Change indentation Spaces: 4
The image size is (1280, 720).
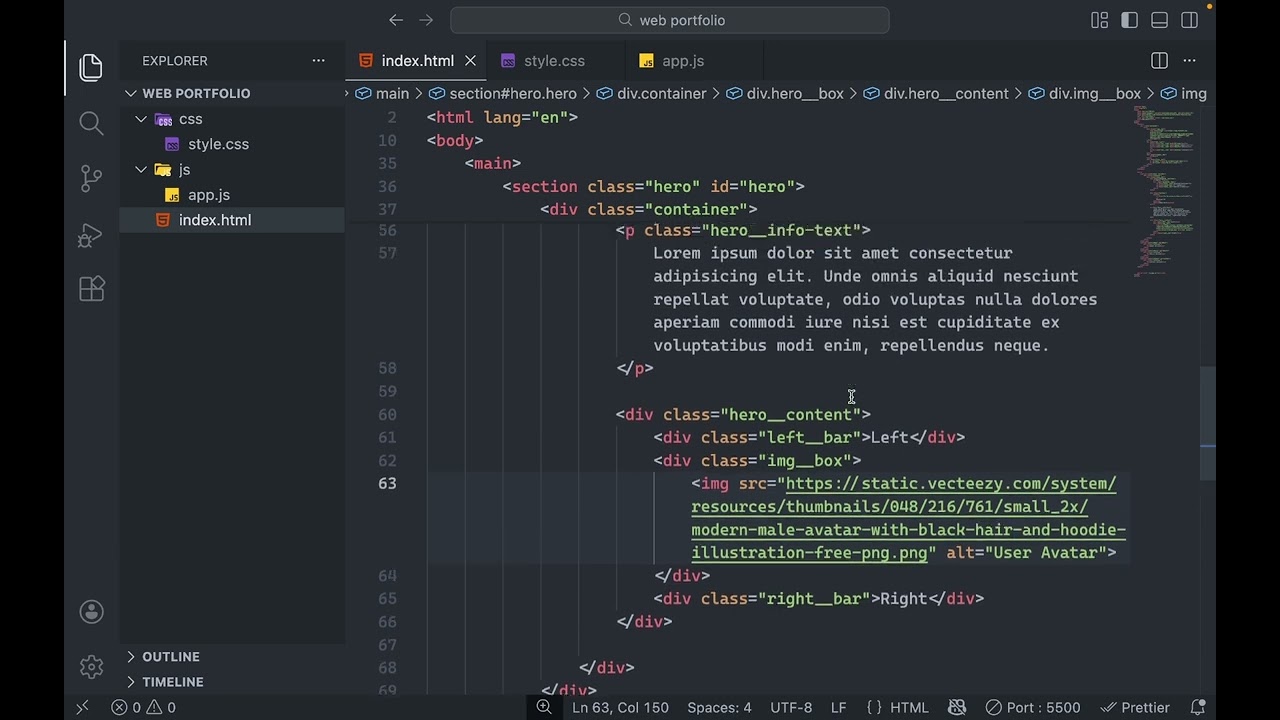pyautogui.click(x=719, y=707)
